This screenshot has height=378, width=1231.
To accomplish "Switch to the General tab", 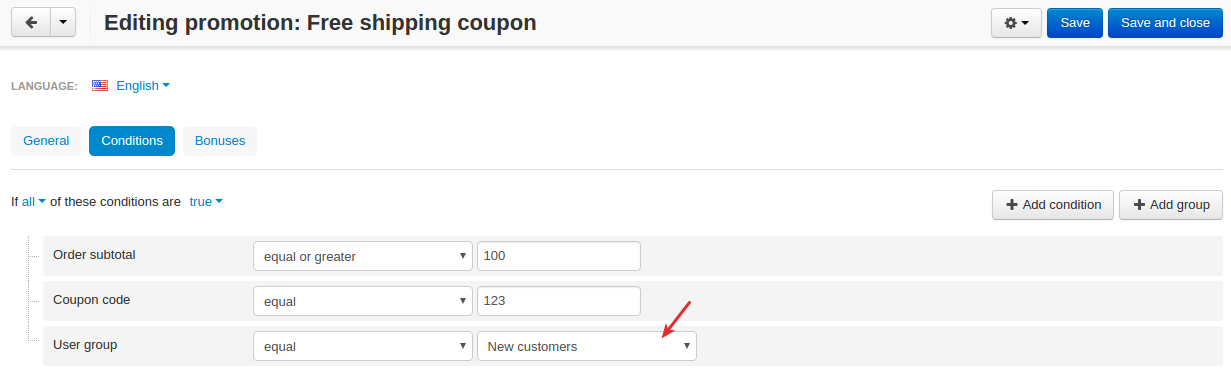I will (46, 141).
